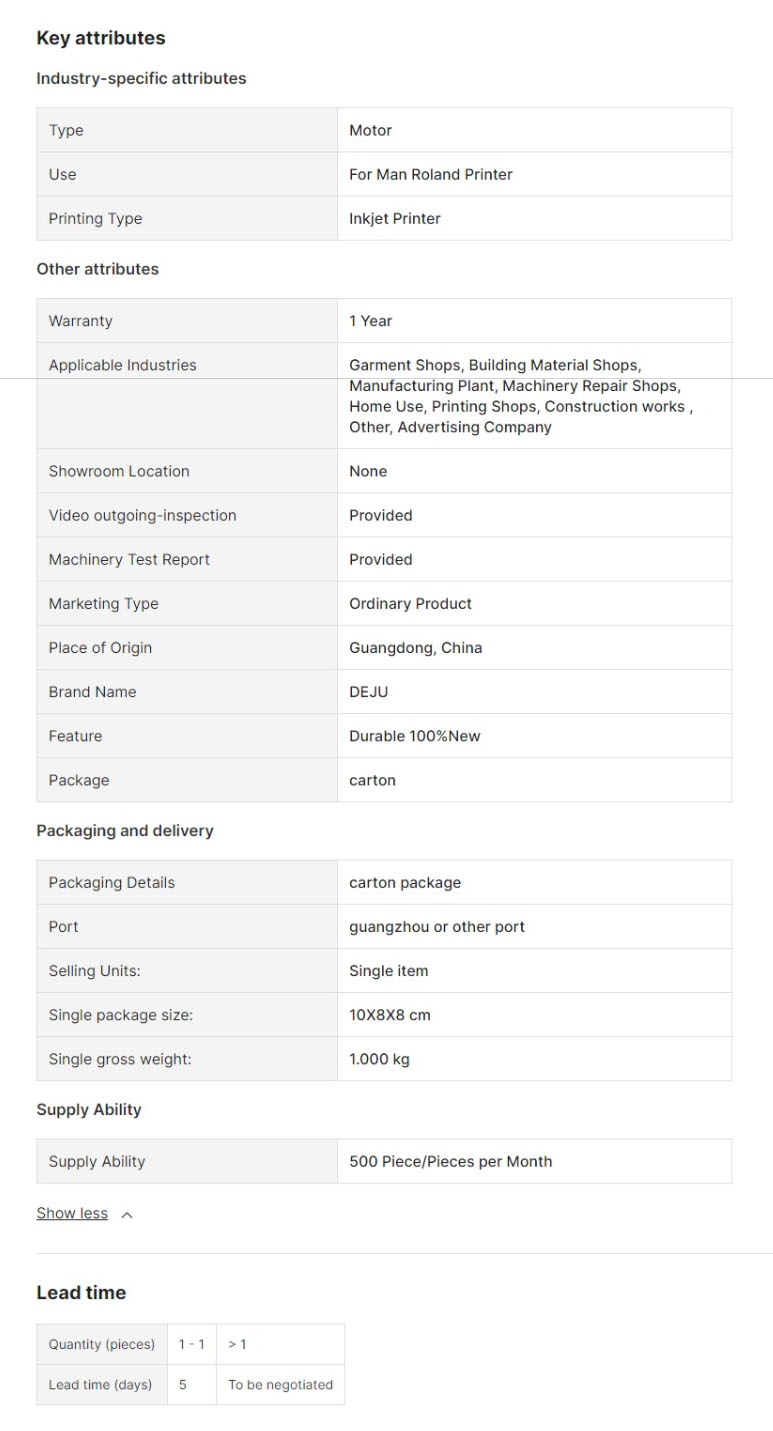The width and height of the screenshot is (773, 1431).
Task: Select the Machinery Test Report label
Action: coord(129,559)
